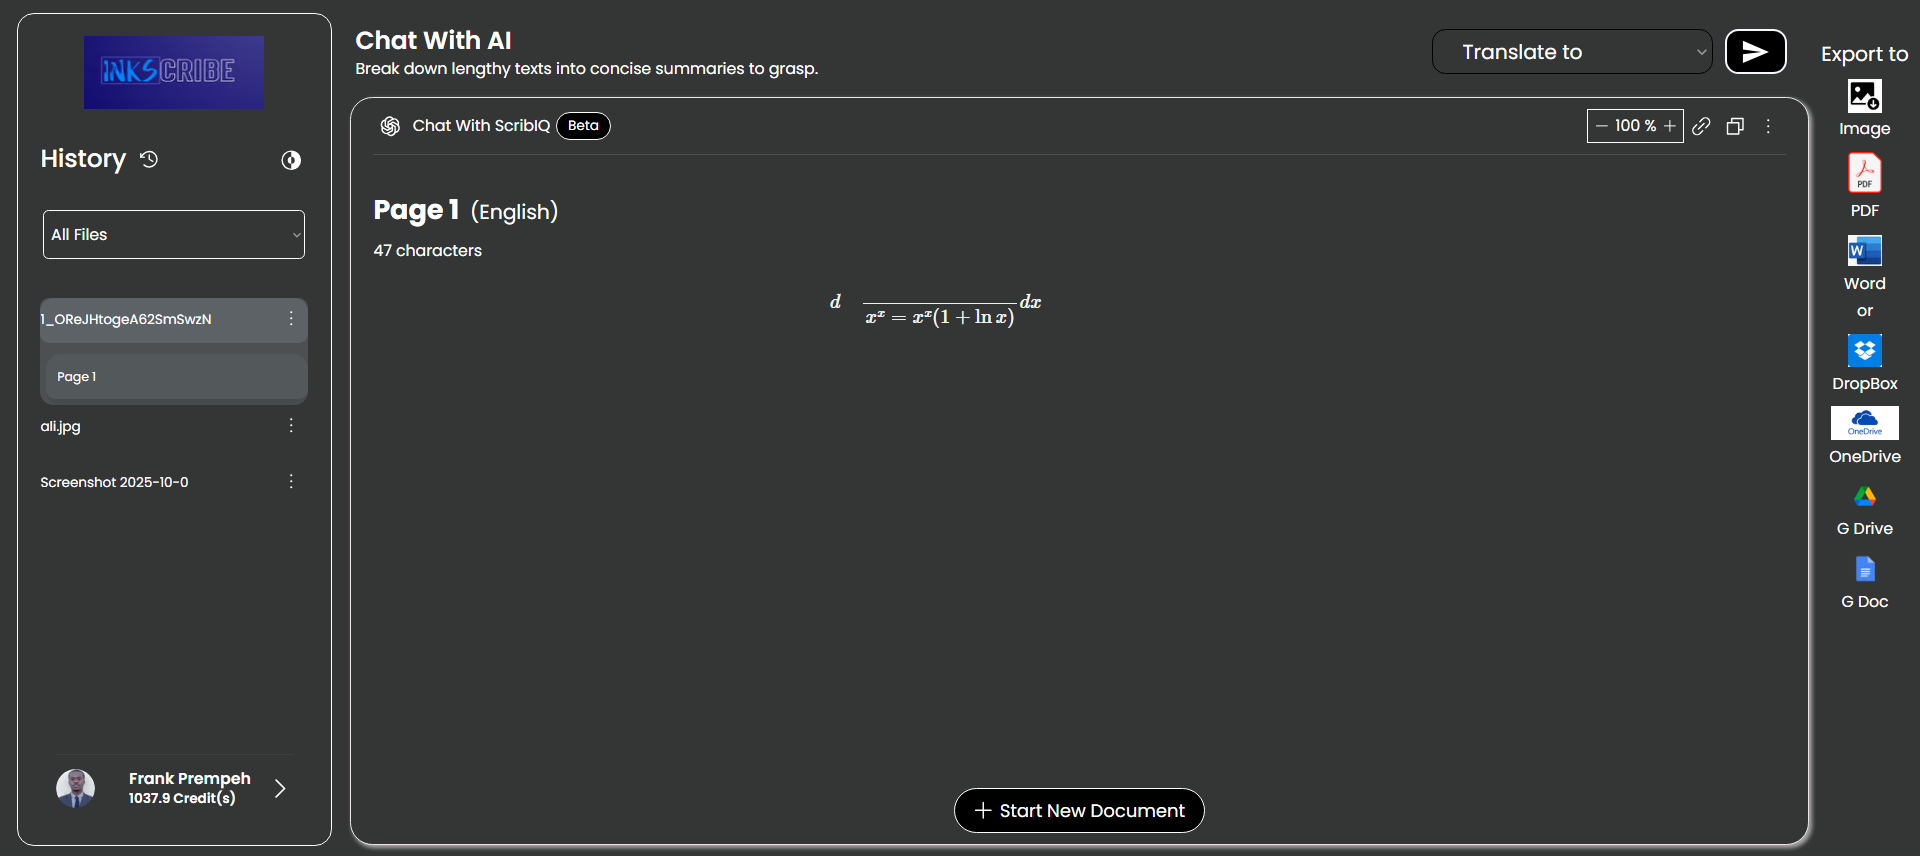The width and height of the screenshot is (1920, 856).
Task: Click Start New Document button
Action: click(1079, 811)
